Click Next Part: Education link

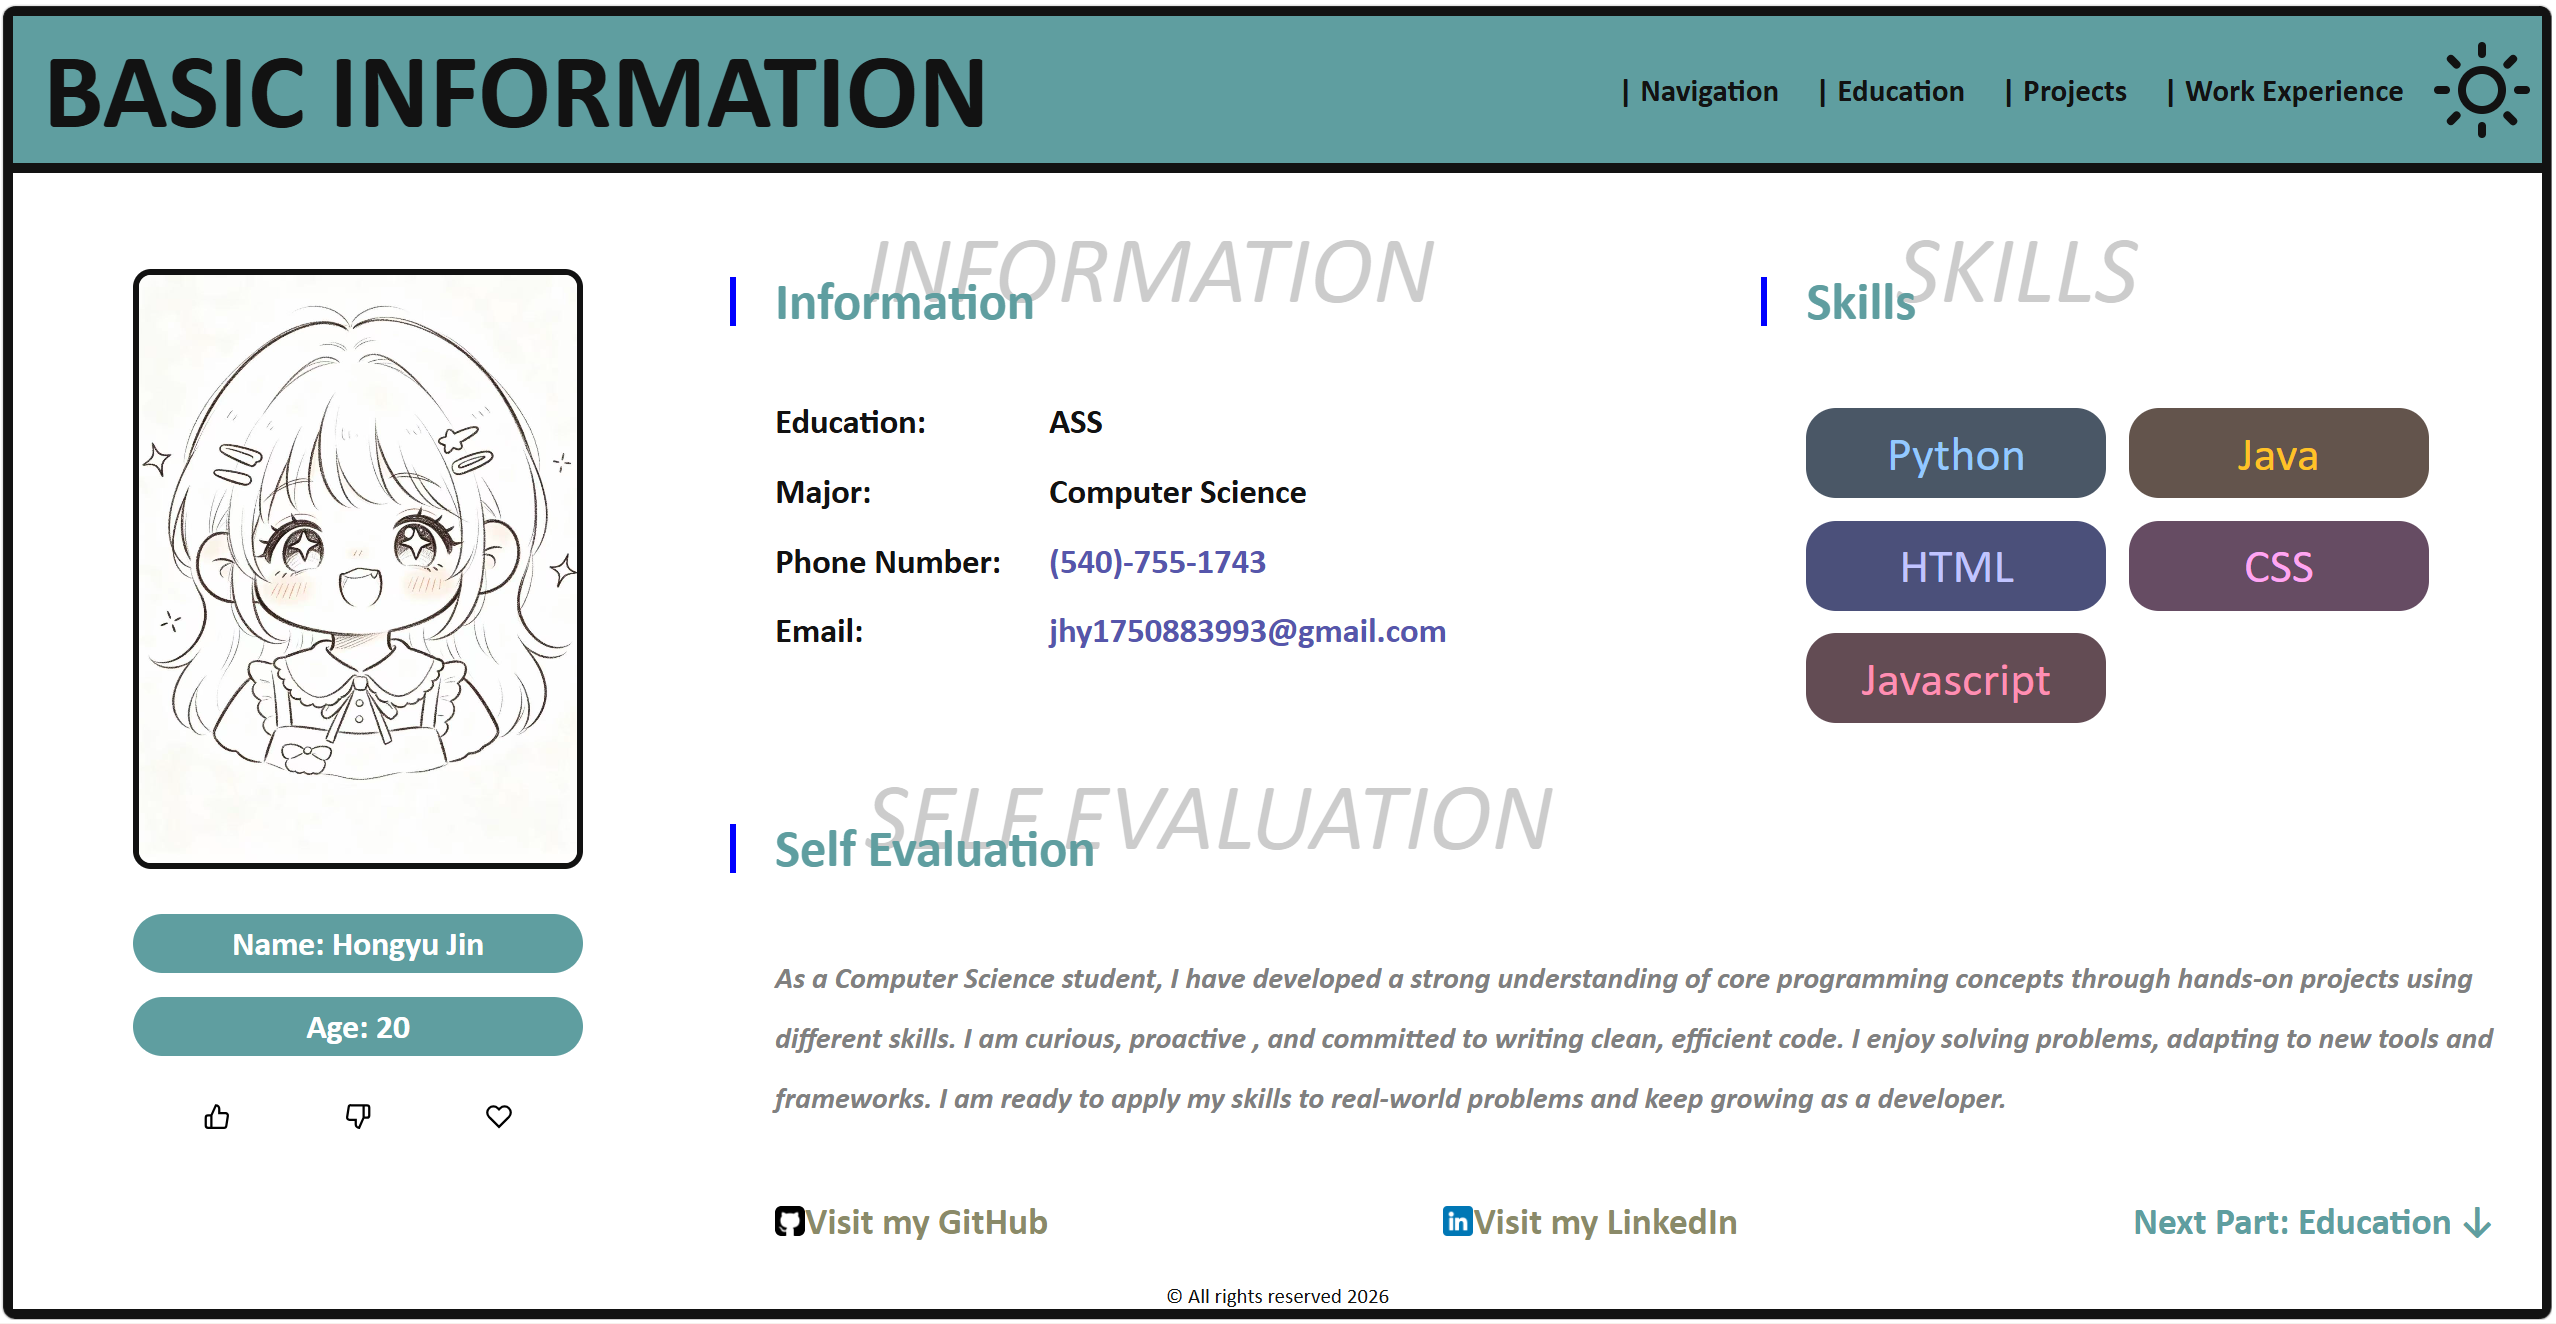(2292, 1222)
